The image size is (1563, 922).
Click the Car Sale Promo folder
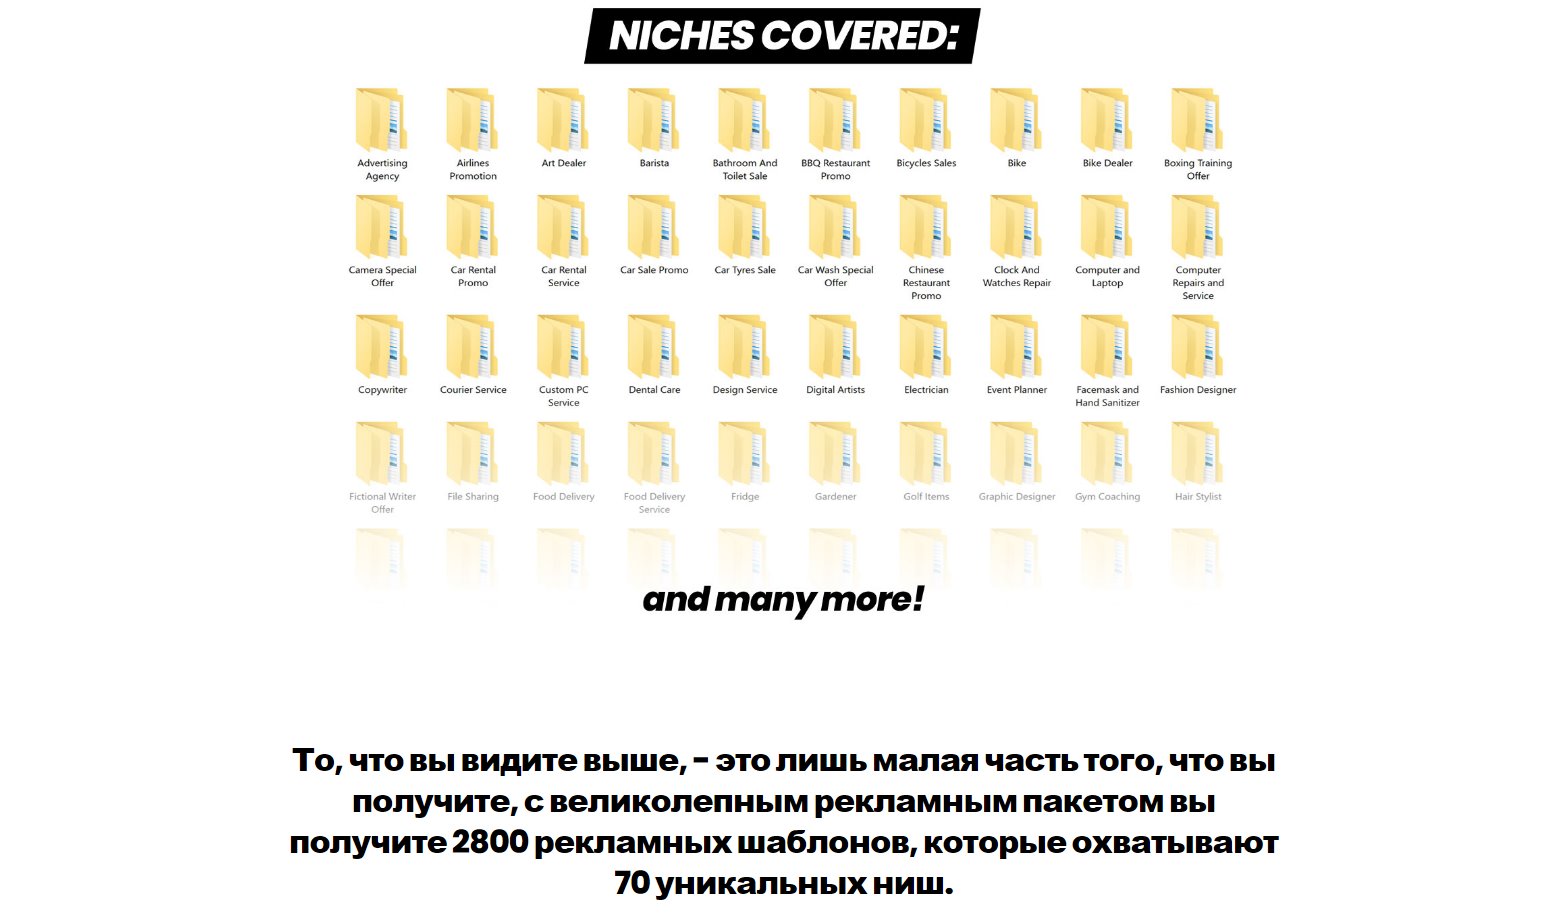[x=654, y=227]
